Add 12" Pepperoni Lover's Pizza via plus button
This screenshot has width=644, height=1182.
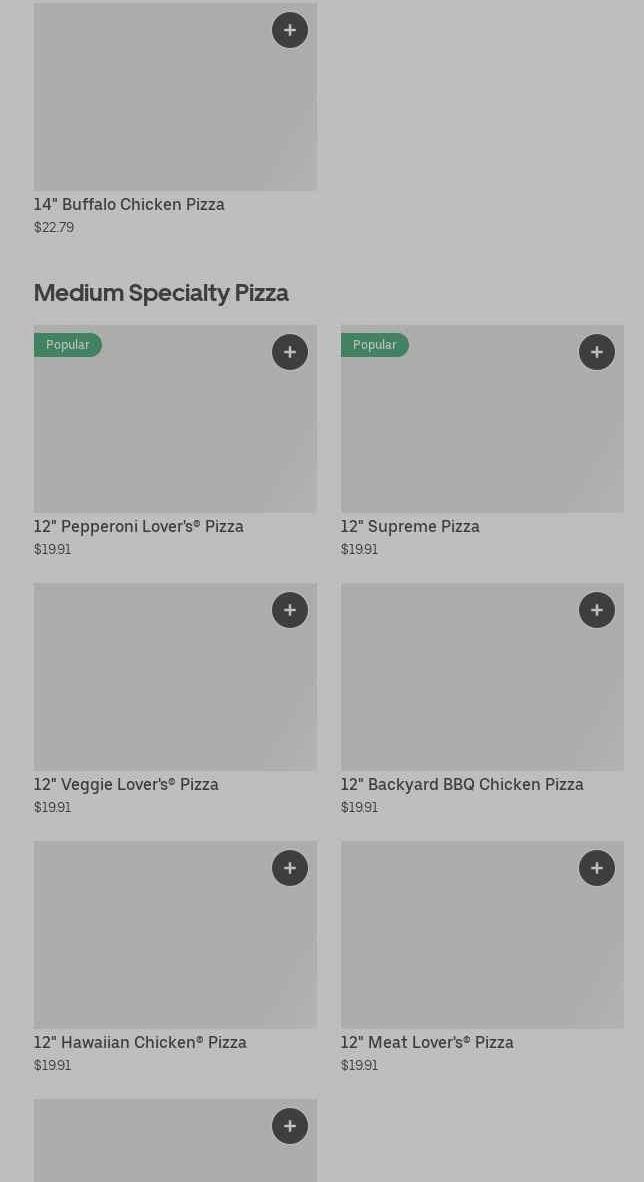tap(290, 352)
